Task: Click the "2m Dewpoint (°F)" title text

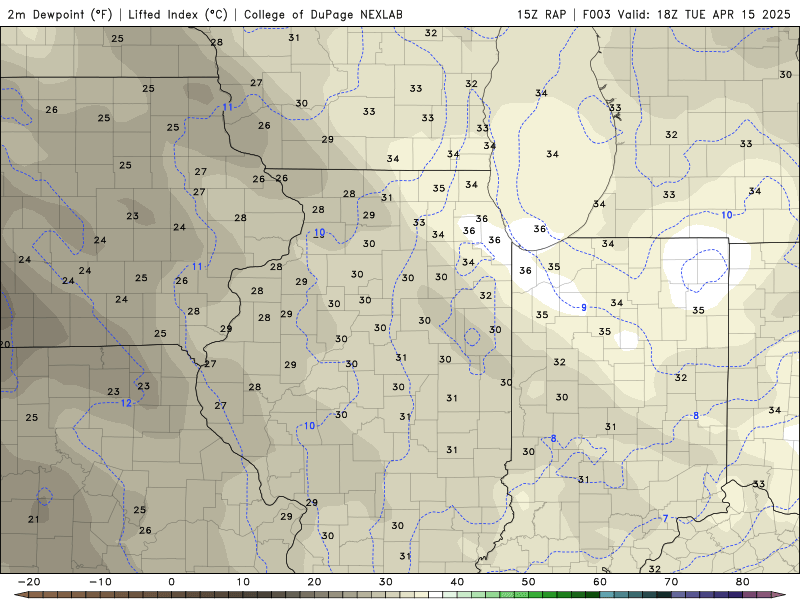Action: (x=60, y=14)
